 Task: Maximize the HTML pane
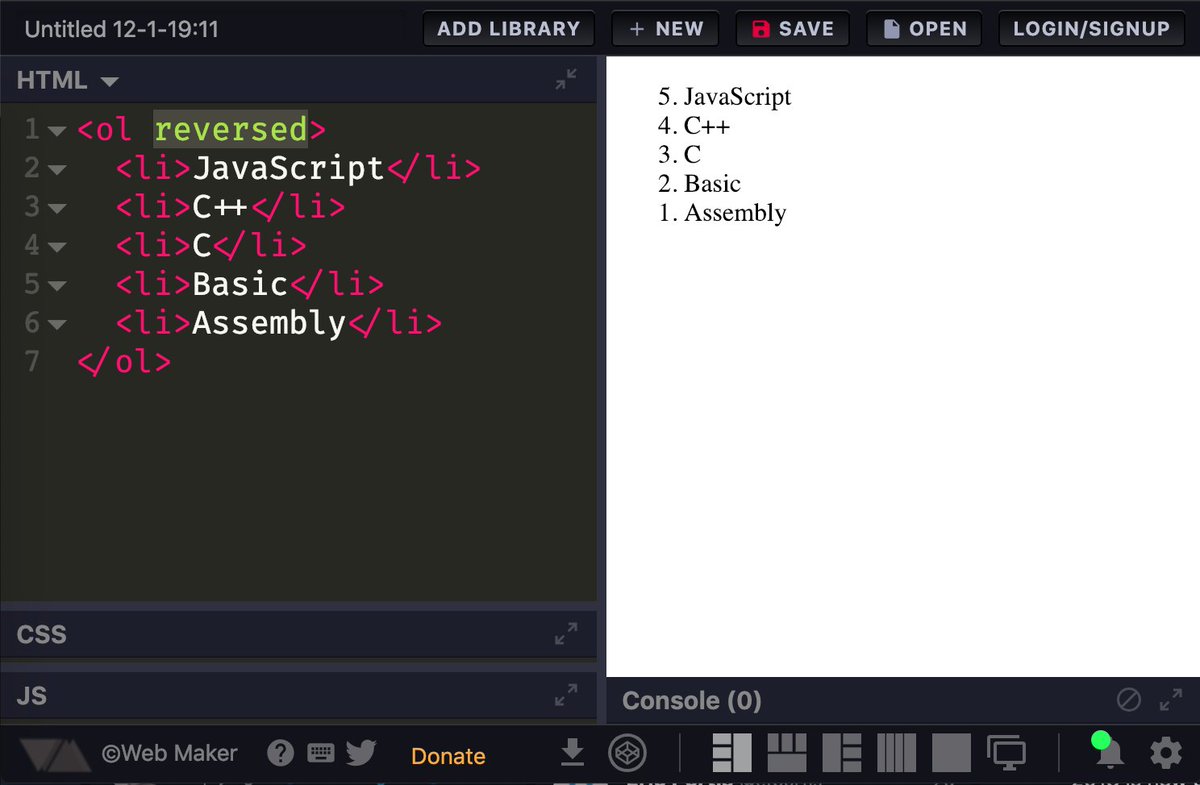[567, 80]
